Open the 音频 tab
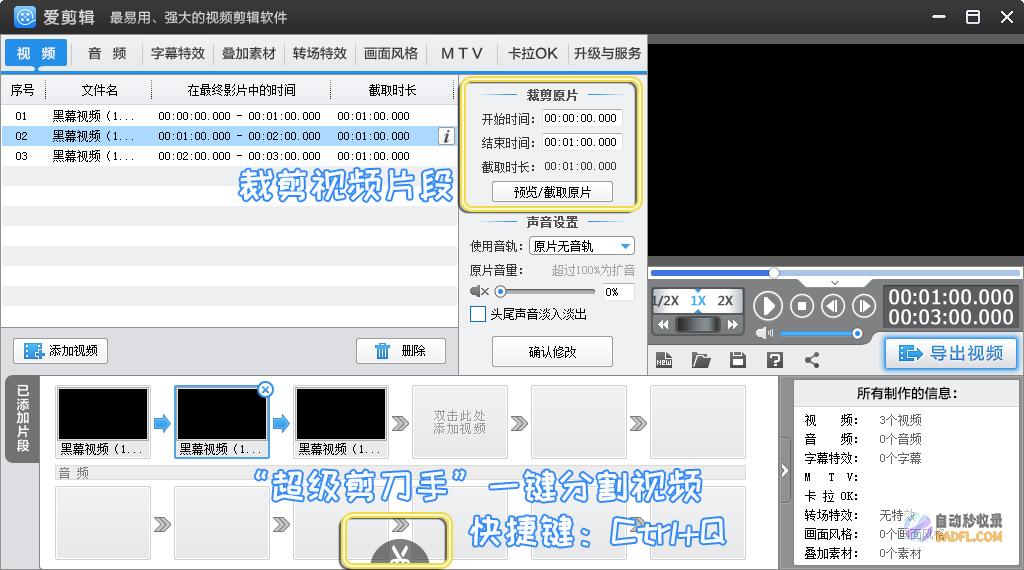This screenshot has width=1024, height=570. click(107, 54)
